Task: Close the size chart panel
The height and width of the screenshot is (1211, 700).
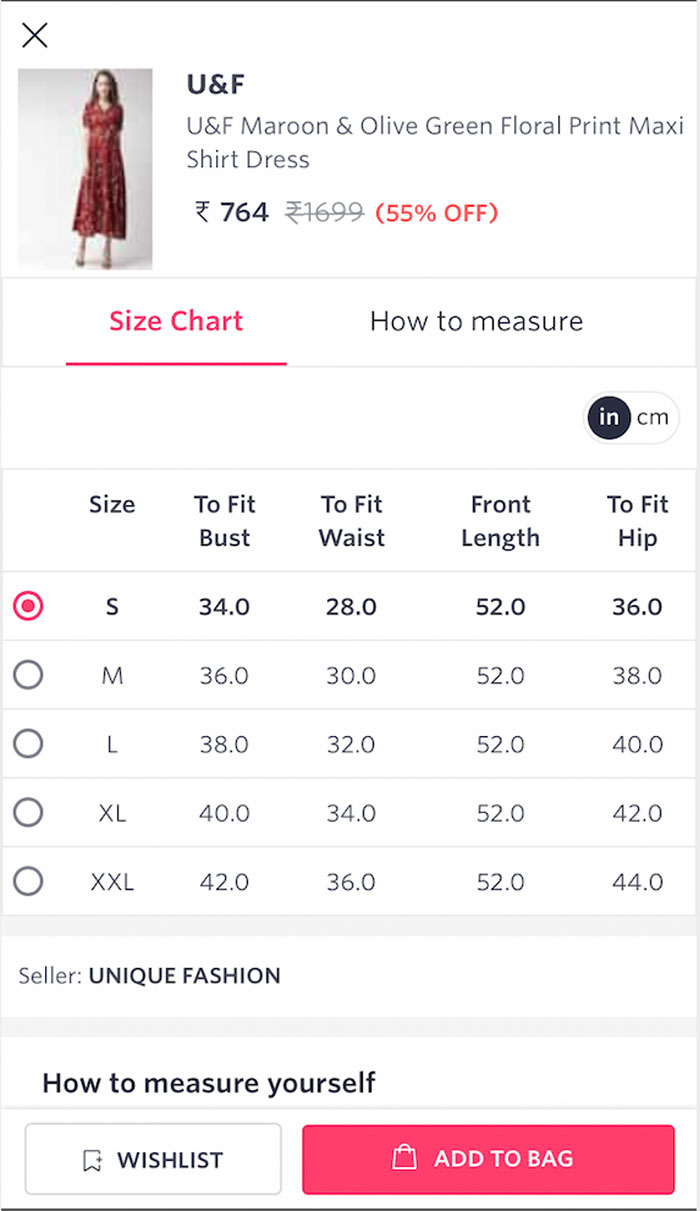Action: [x=35, y=36]
